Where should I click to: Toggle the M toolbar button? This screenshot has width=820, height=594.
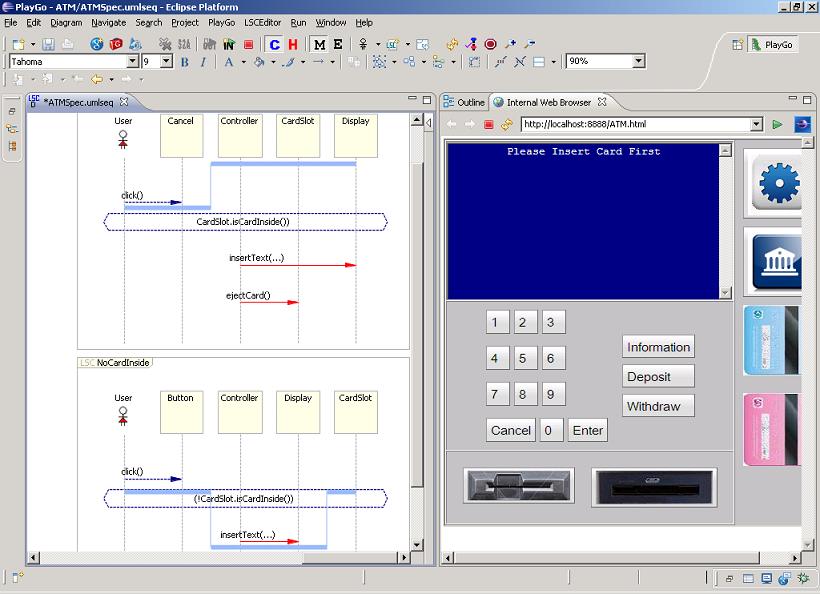(319, 45)
